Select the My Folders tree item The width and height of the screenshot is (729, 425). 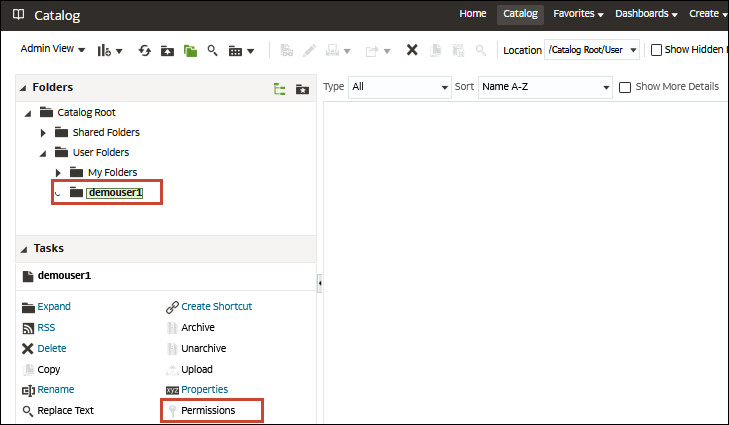click(x=113, y=173)
